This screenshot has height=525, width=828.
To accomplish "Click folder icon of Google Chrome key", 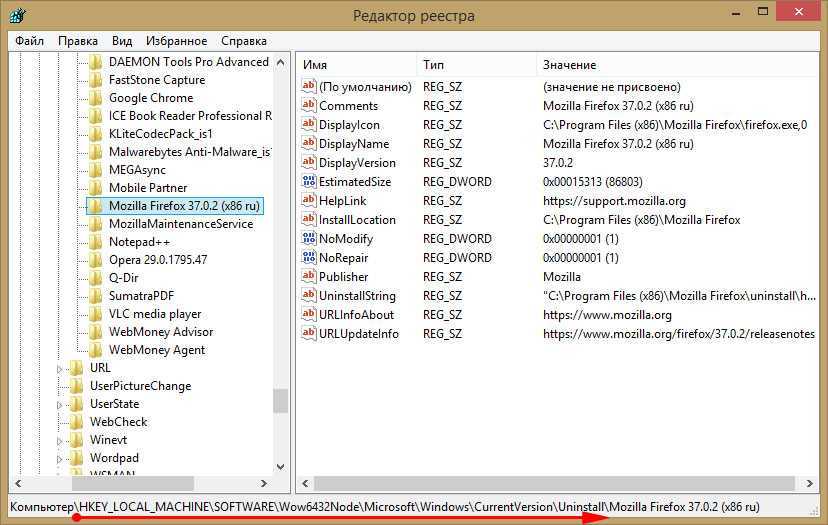I will point(96,98).
